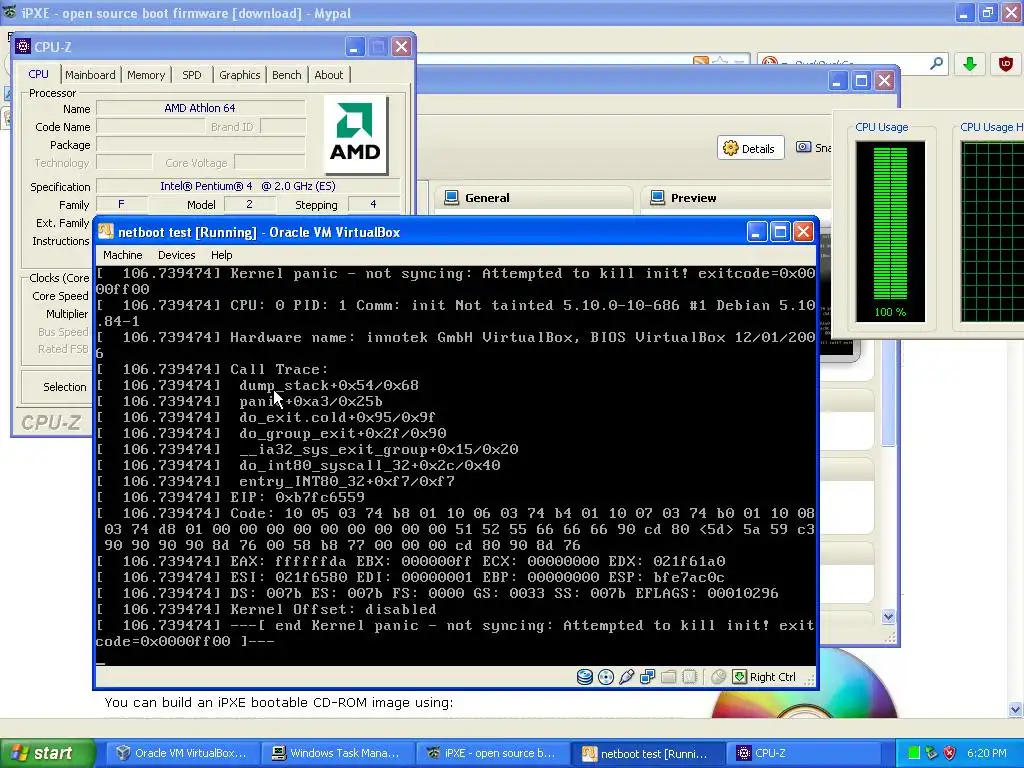Click the Windows start button

[47, 753]
